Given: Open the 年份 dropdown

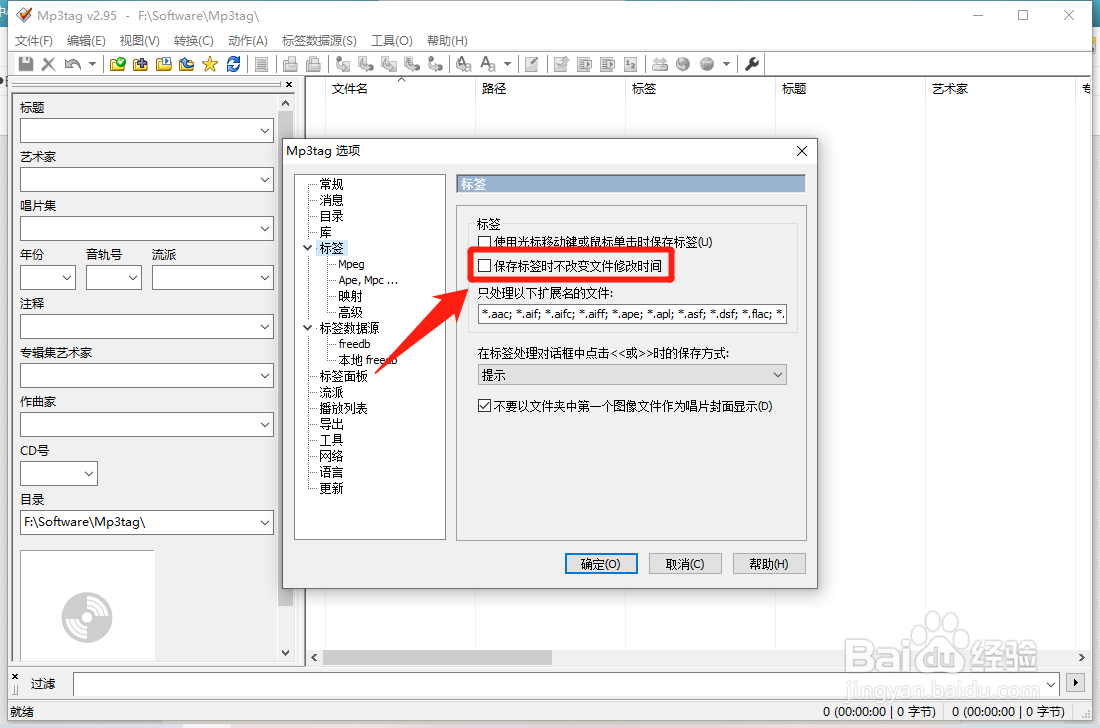Looking at the screenshot, I should pos(67,278).
